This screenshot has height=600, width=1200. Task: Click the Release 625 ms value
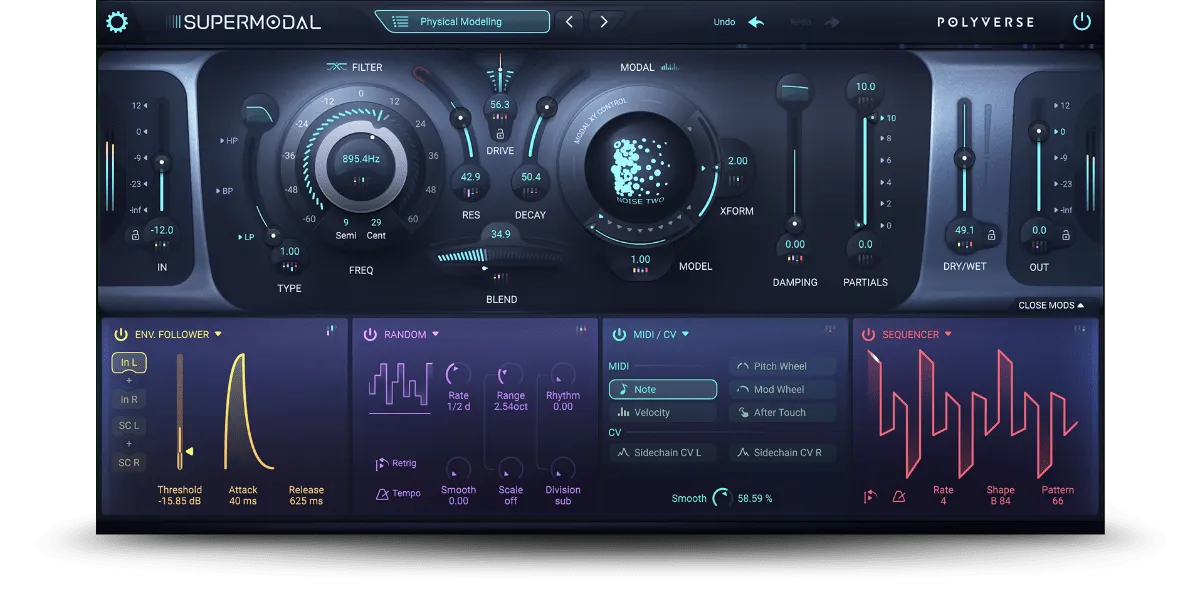coord(306,501)
